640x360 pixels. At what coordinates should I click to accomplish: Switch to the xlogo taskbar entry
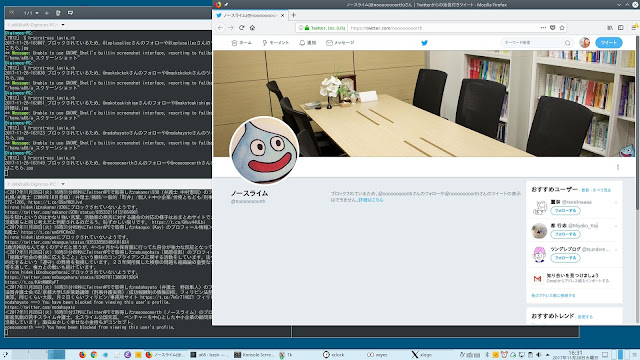pyautogui.click(x=422, y=354)
